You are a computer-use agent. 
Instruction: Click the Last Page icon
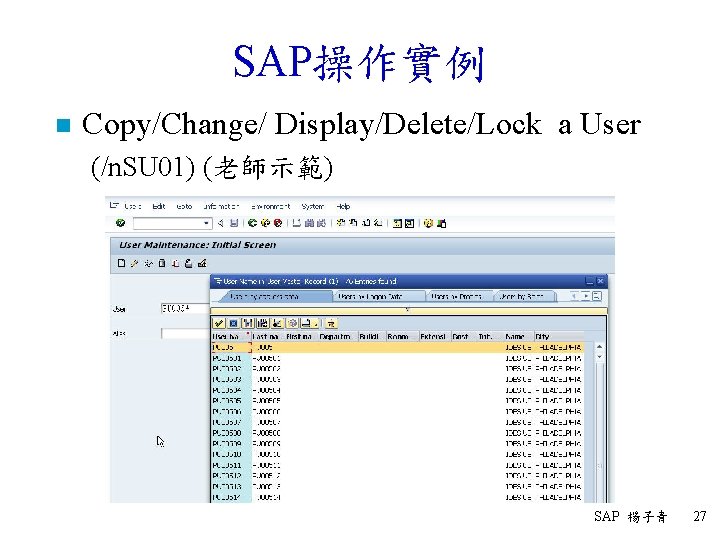(377, 223)
